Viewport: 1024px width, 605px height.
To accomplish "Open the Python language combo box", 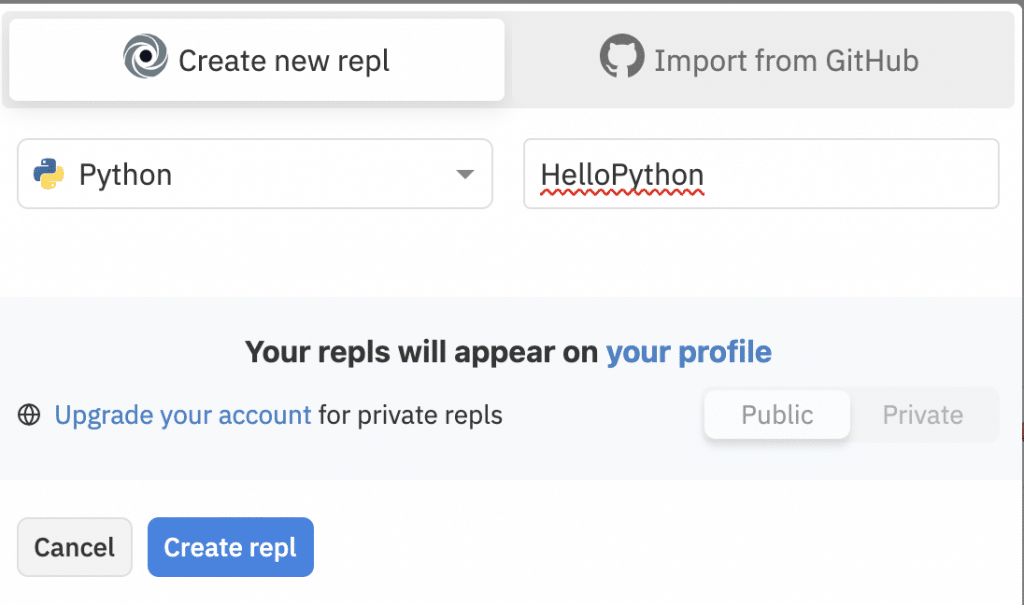I will pyautogui.click(x=255, y=174).
